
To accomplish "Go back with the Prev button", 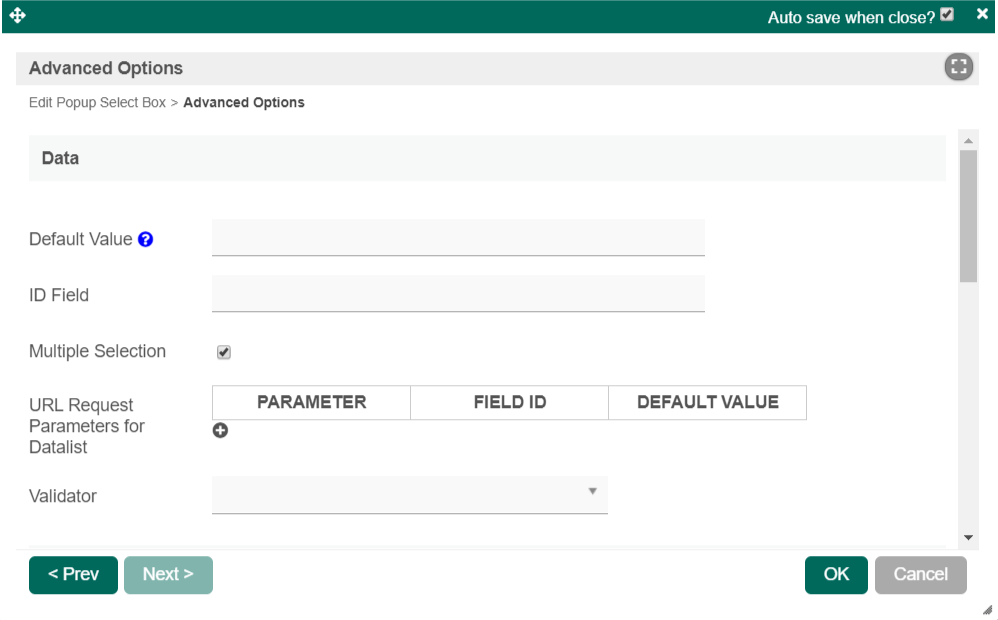I will pos(73,575).
